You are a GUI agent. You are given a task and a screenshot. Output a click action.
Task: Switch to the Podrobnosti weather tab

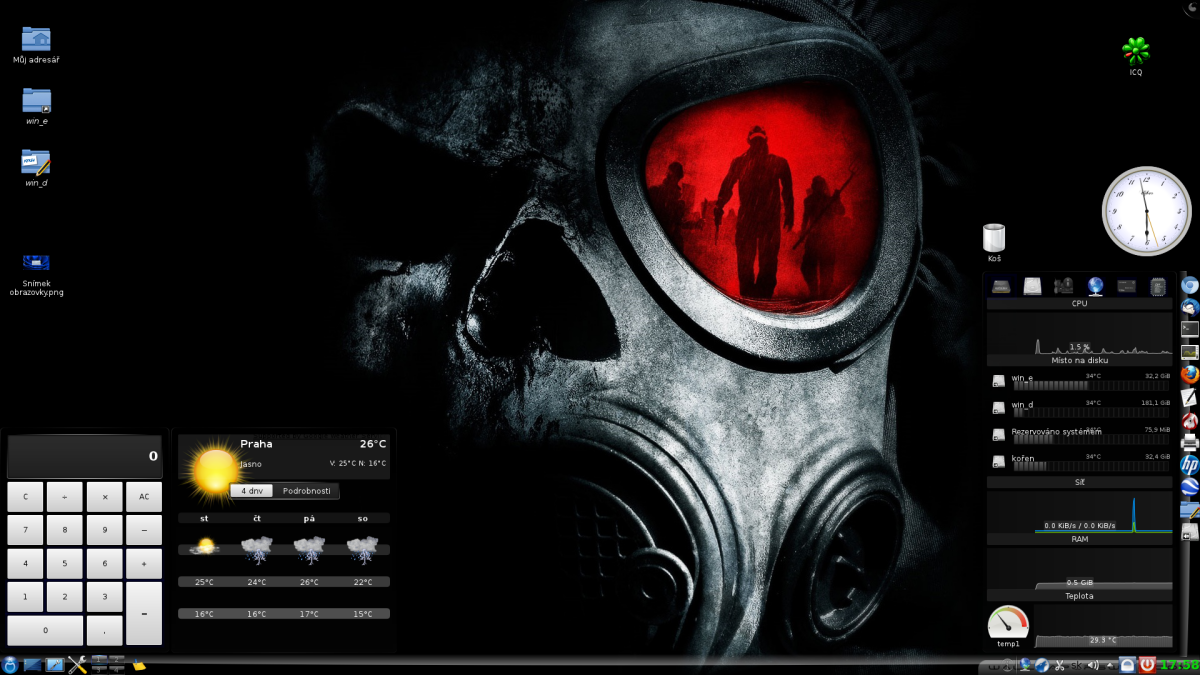pyautogui.click(x=306, y=491)
